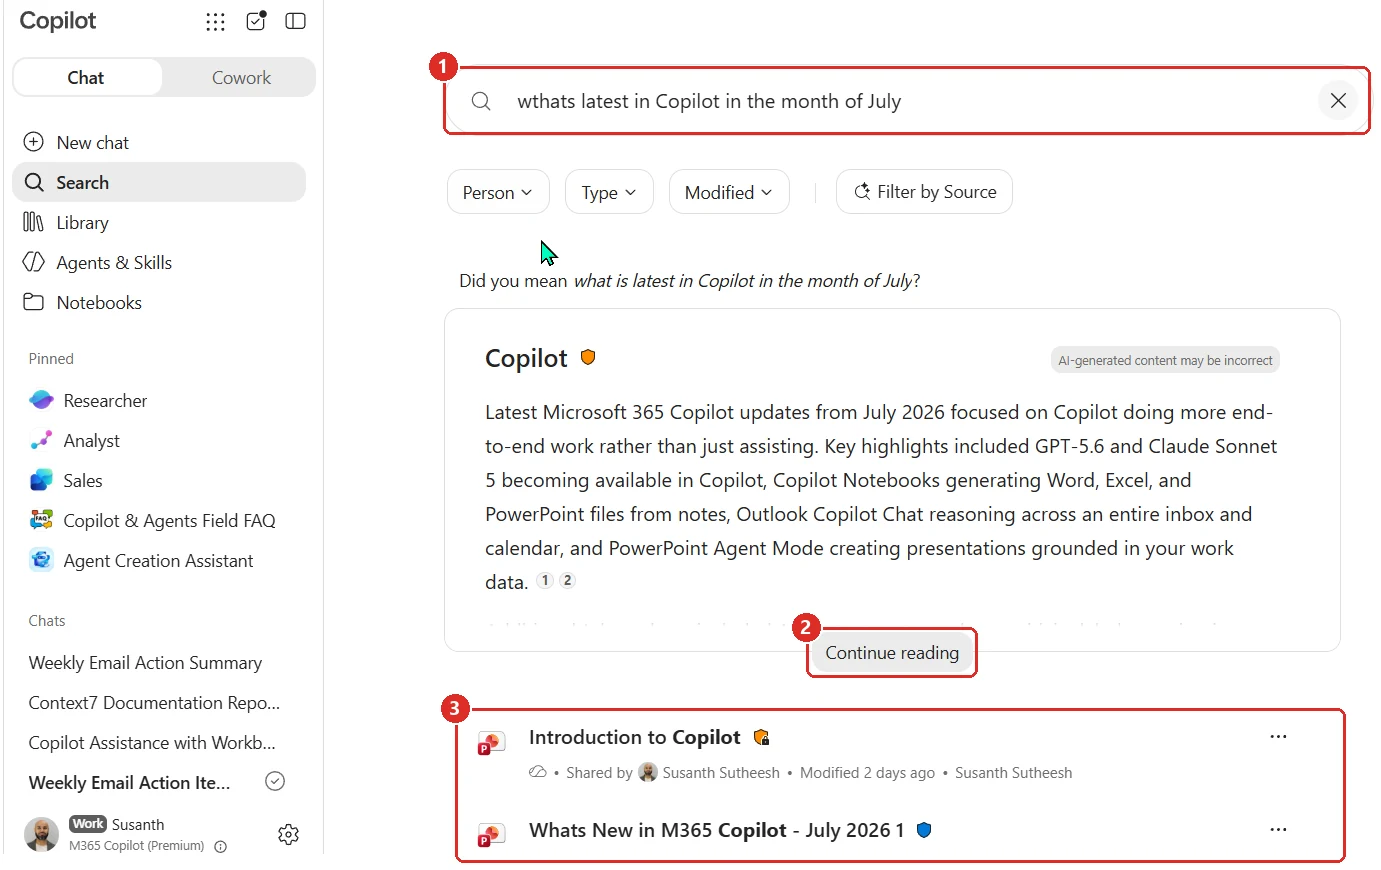Click PowerPoint file icon for Introduction to Copilot

[x=490, y=743]
